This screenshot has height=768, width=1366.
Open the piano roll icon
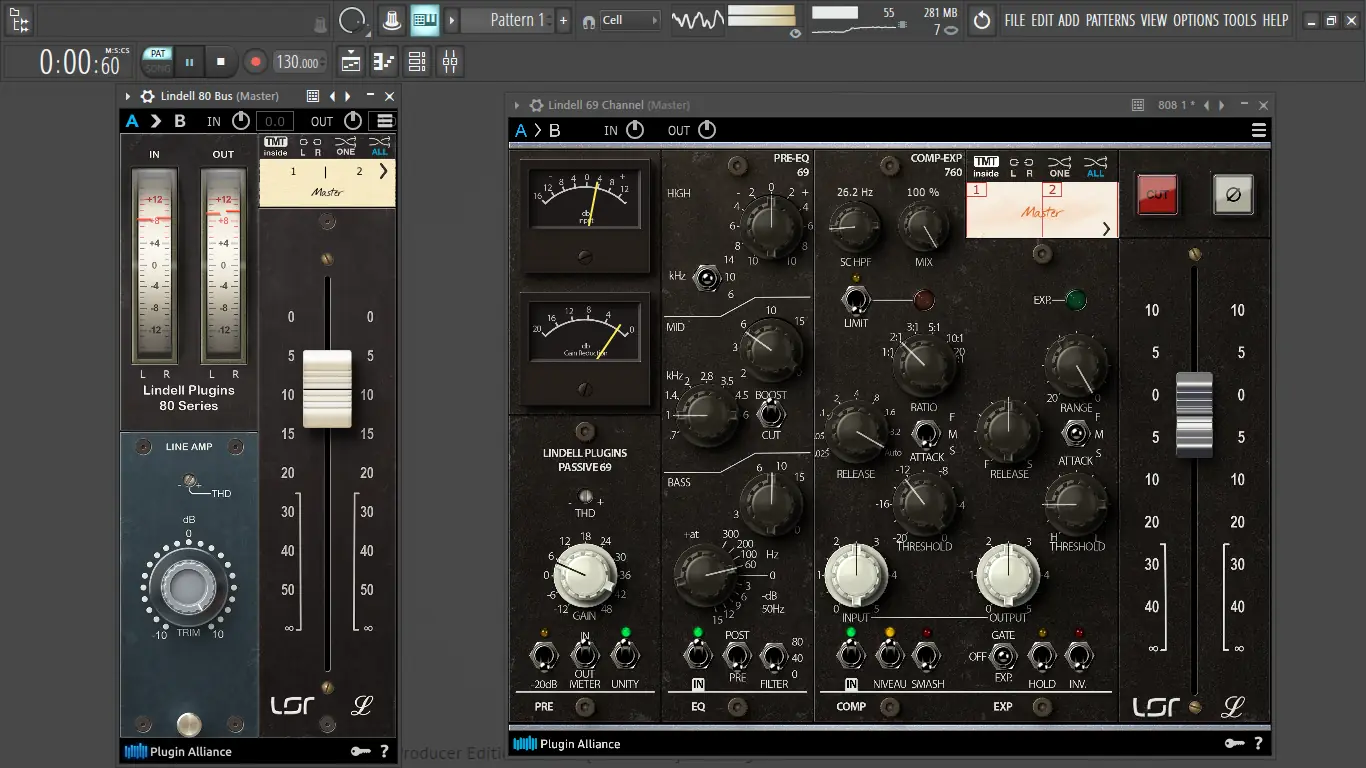tap(384, 62)
